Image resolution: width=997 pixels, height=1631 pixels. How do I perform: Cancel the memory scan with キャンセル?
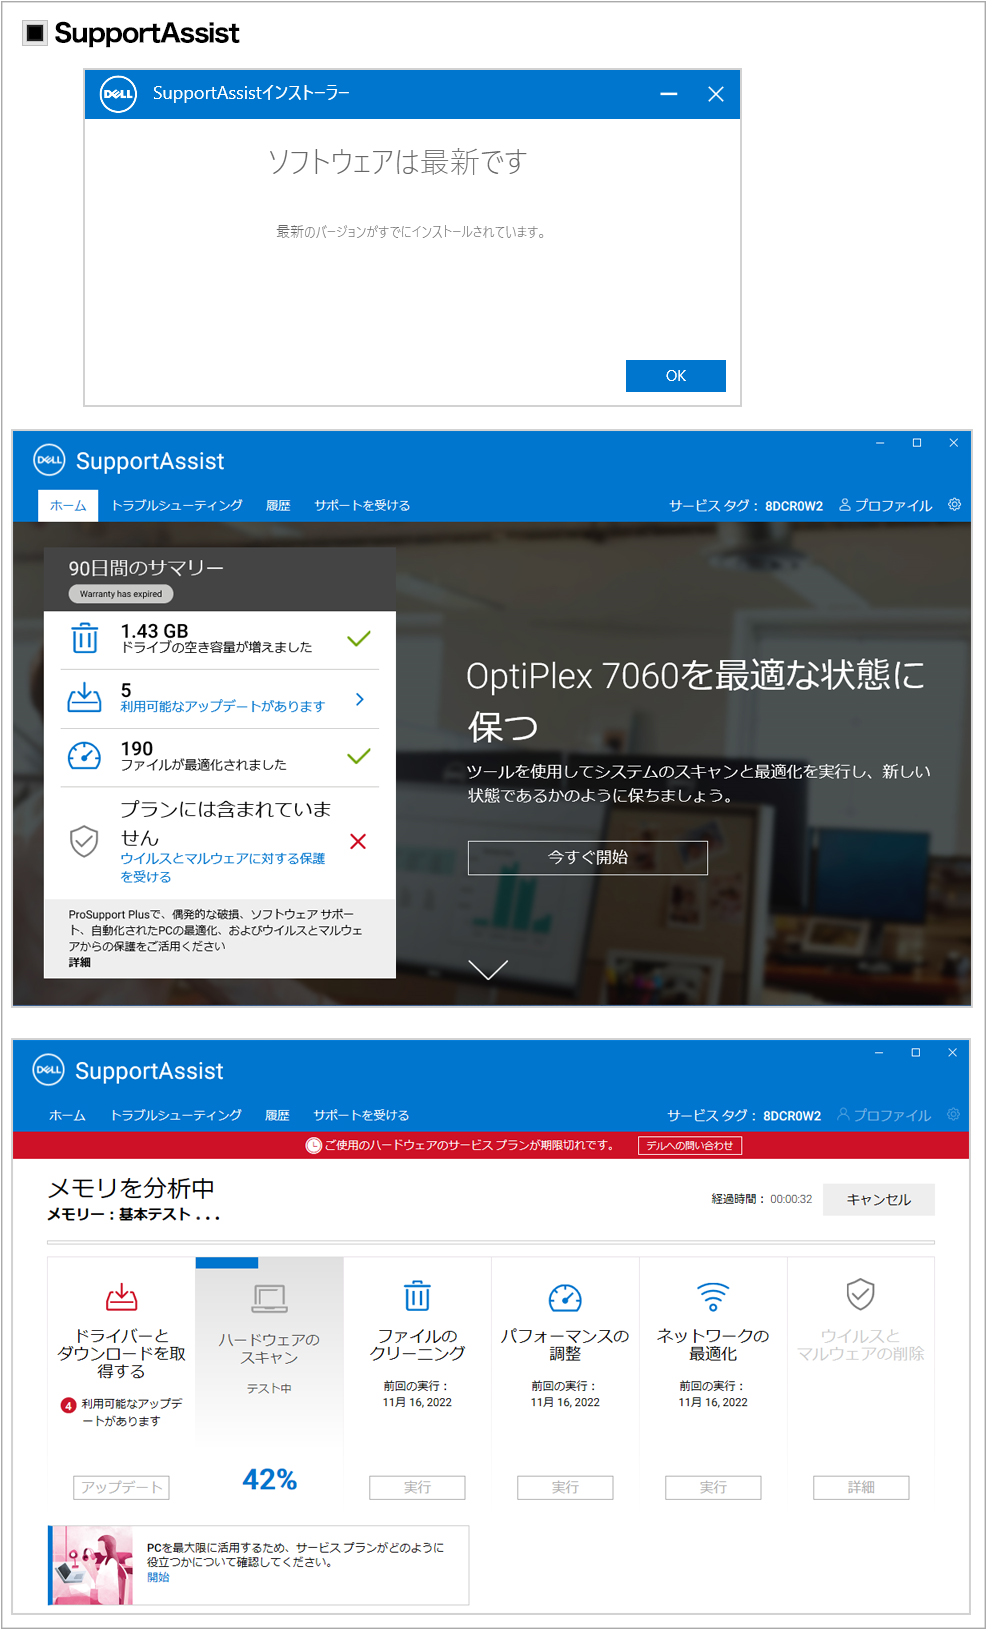879,1200
